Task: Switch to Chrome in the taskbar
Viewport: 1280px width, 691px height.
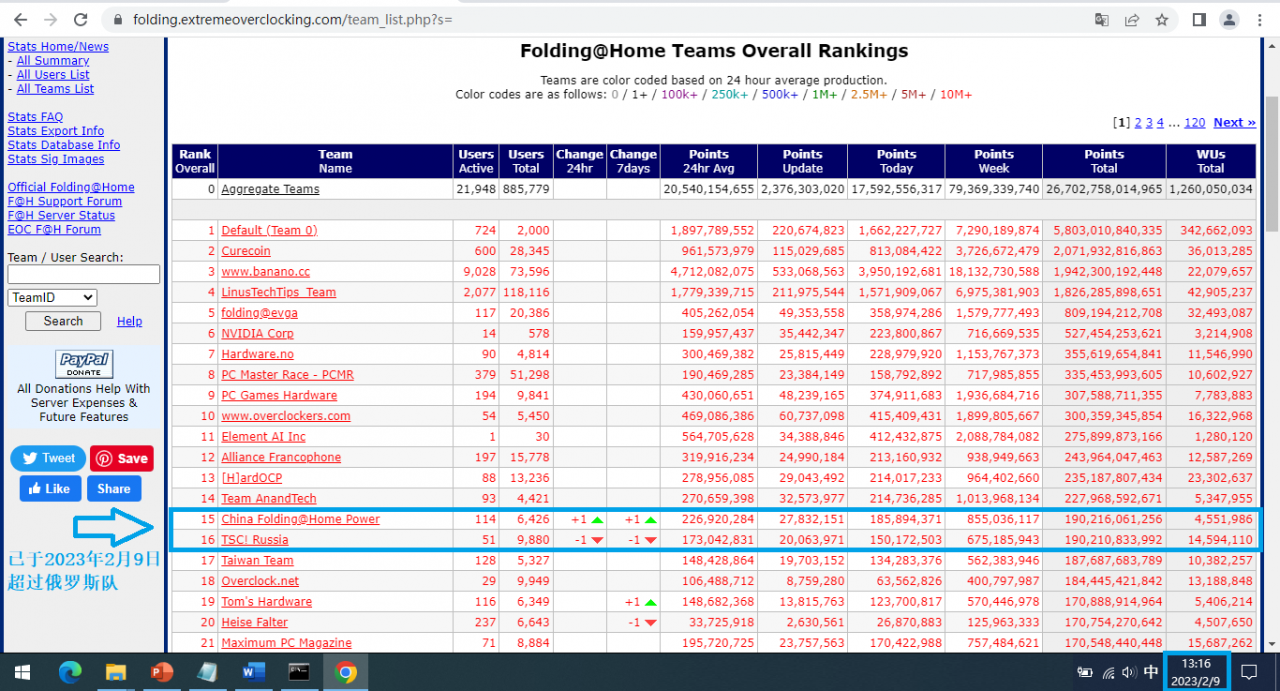Action: [345, 672]
